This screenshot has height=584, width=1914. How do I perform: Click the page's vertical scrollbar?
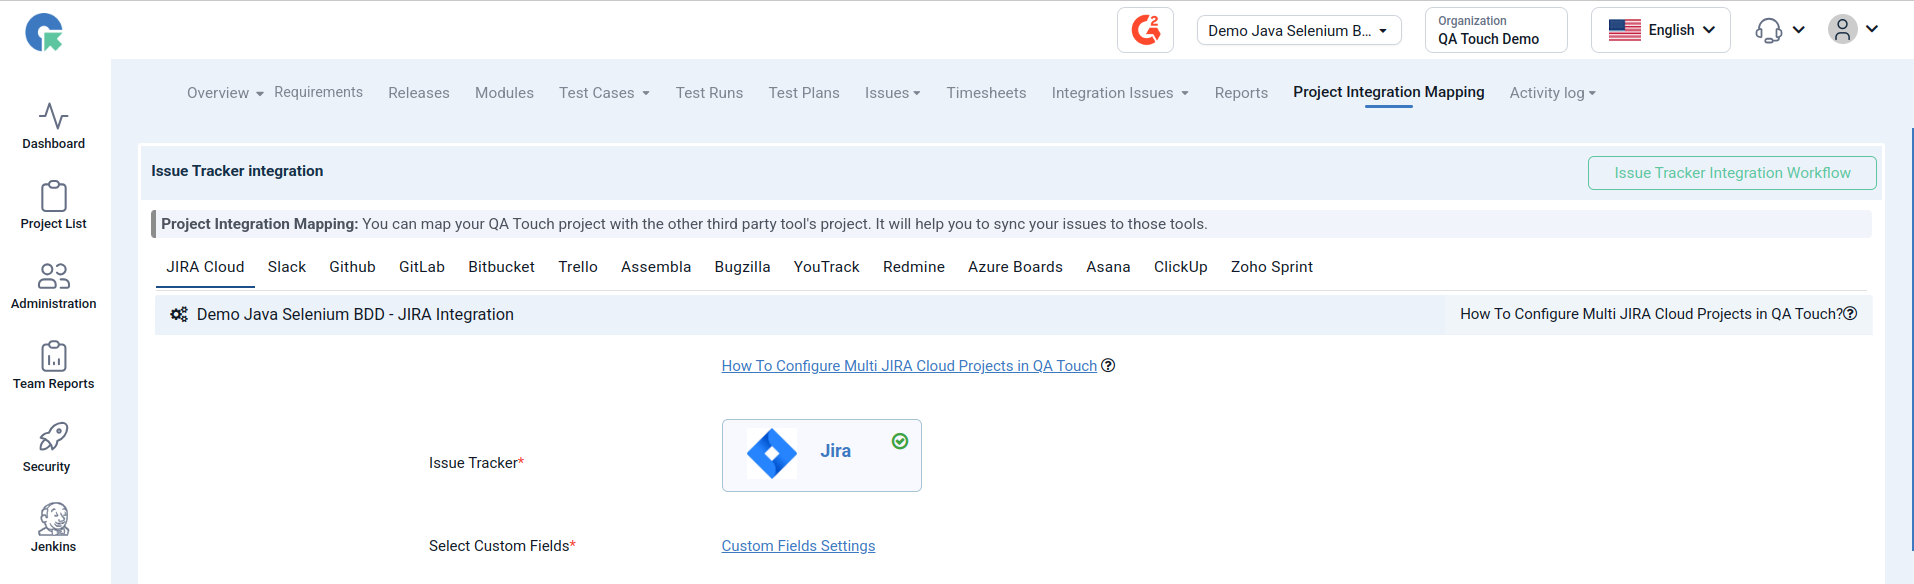point(1911,340)
